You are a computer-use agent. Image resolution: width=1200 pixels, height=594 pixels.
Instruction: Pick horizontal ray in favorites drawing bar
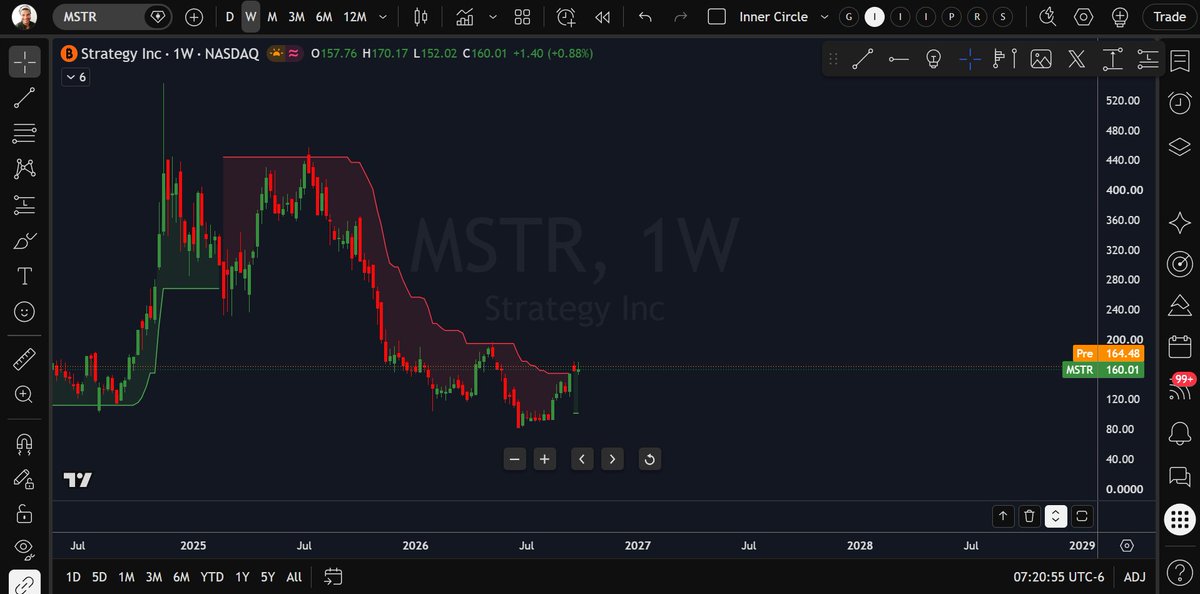[899, 60]
